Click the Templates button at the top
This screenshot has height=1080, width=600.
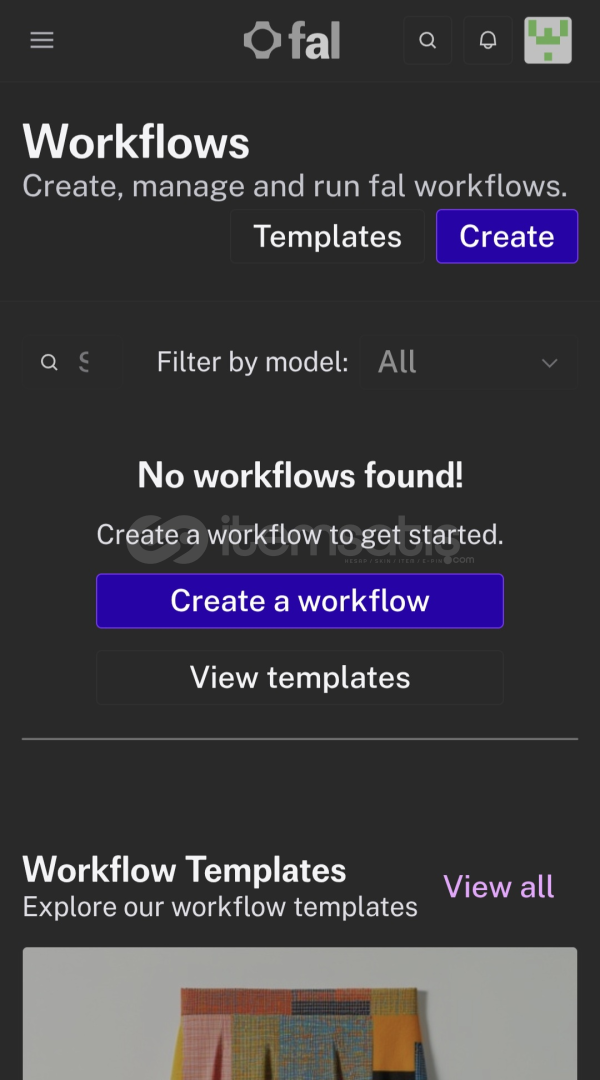[x=327, y=236]
